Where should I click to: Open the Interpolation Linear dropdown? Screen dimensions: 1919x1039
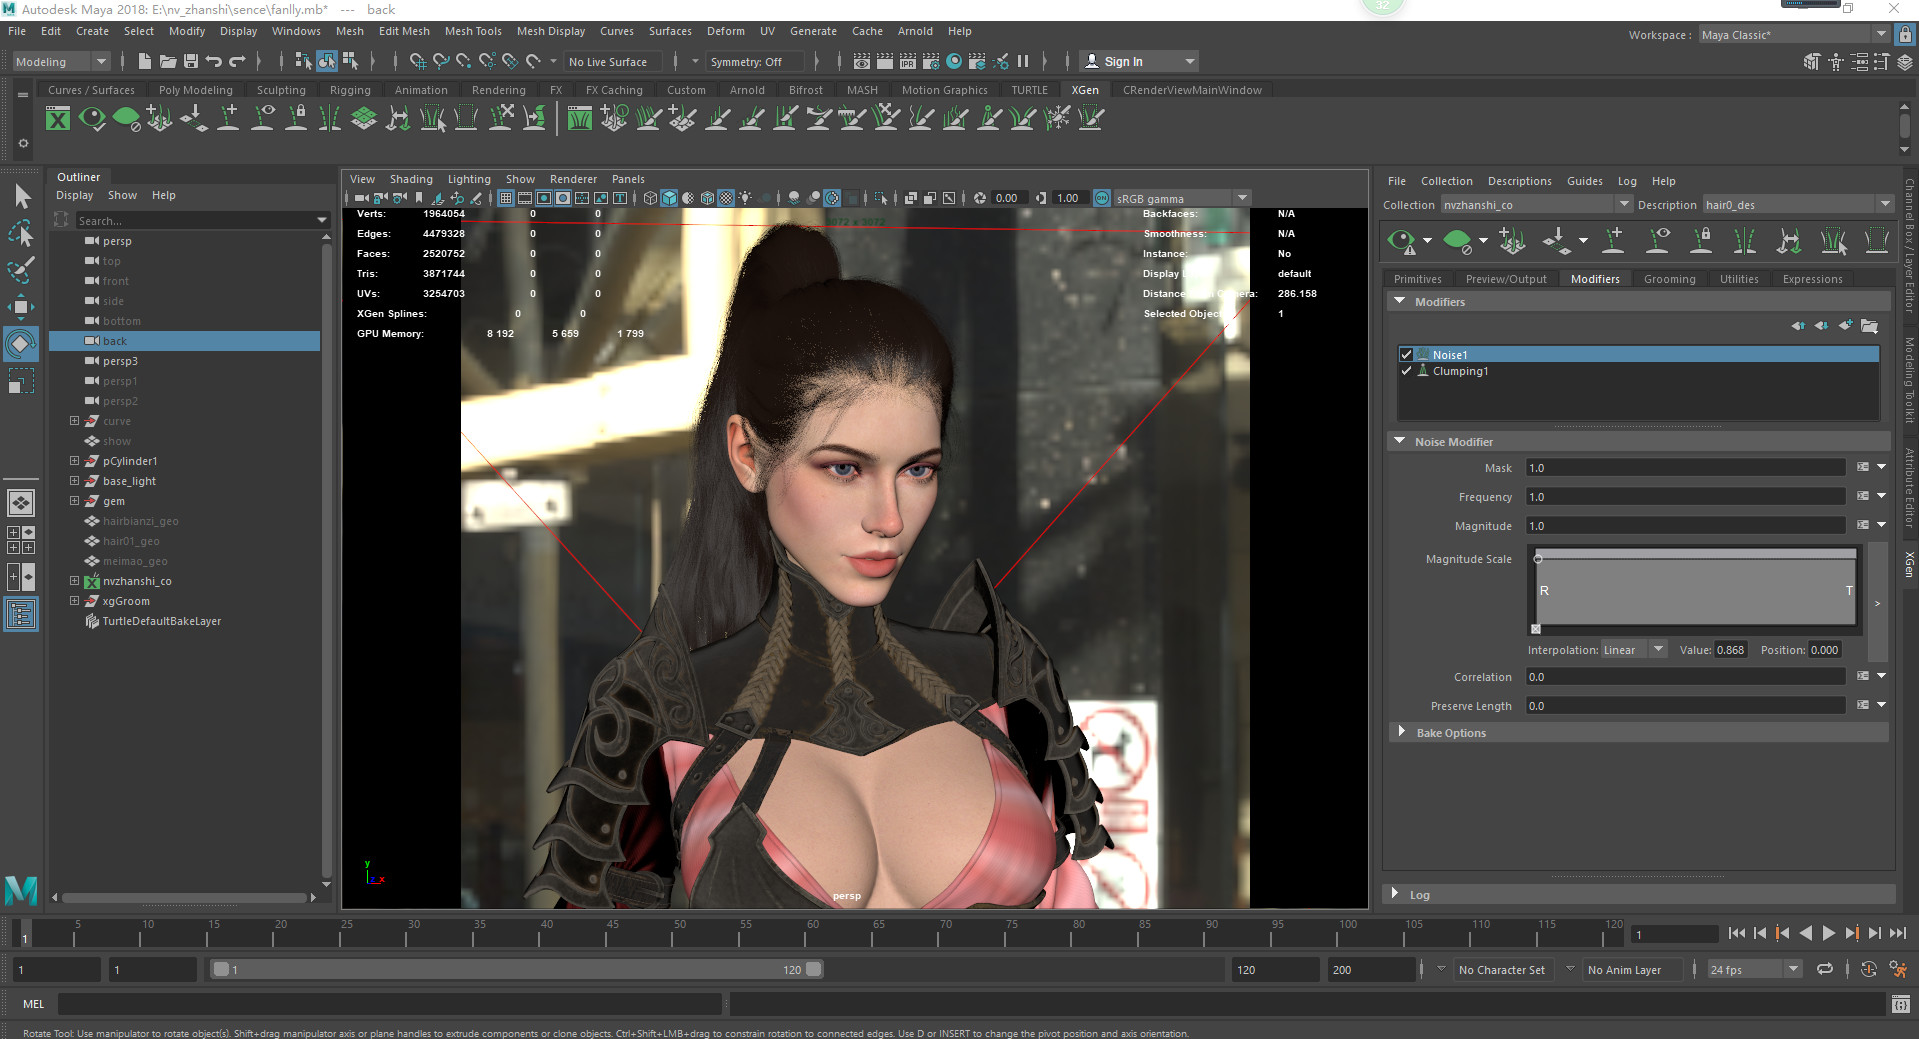pos(1633,650)
